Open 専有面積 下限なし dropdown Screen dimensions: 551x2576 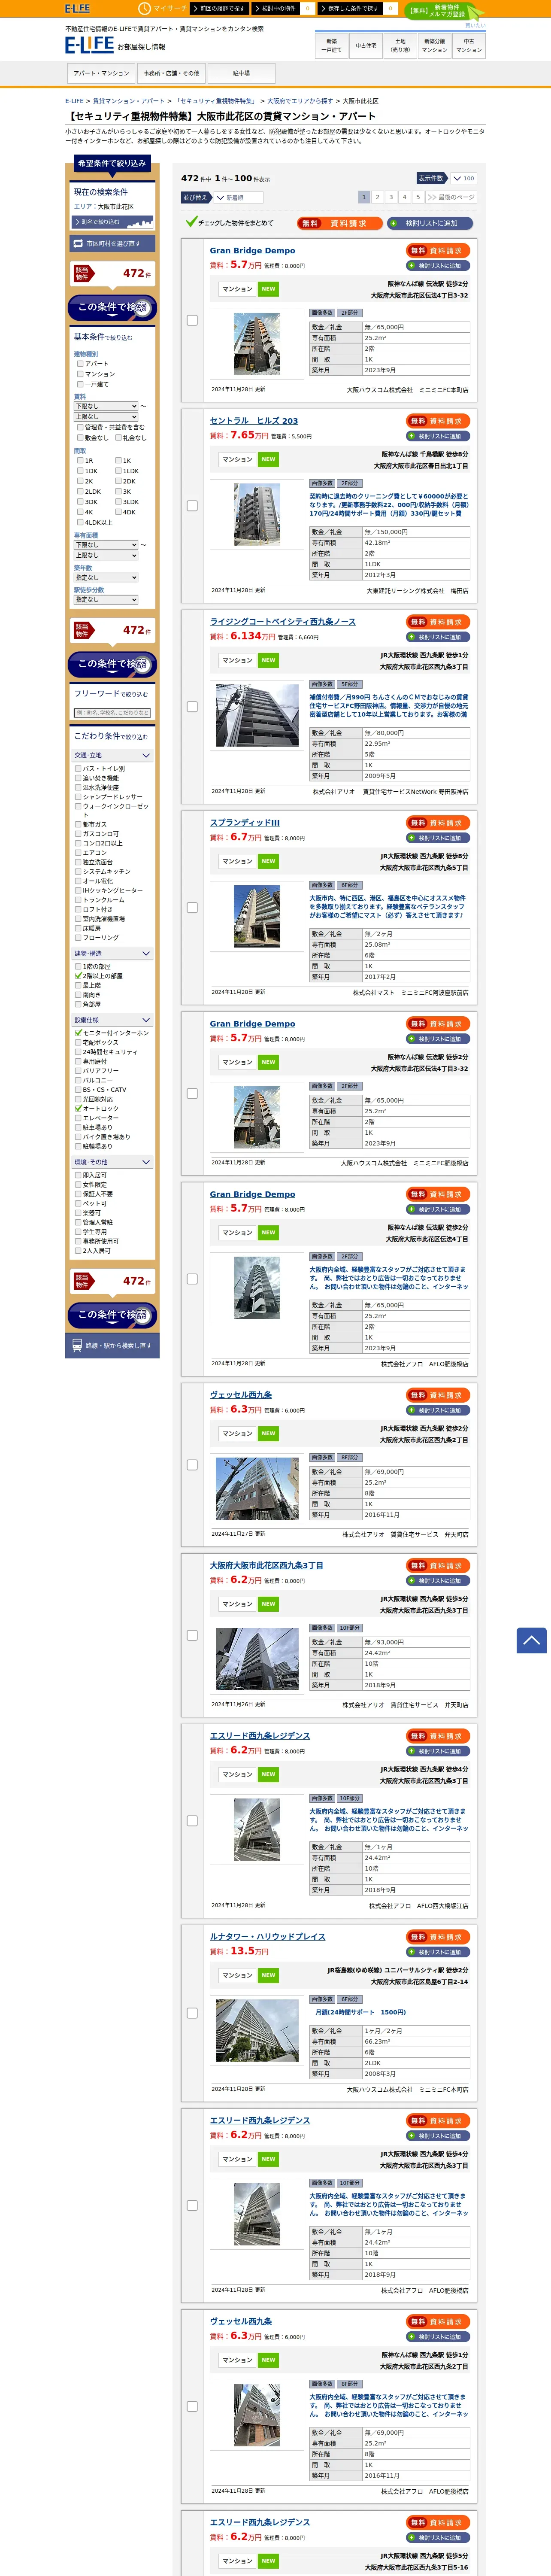click(106, 545)
